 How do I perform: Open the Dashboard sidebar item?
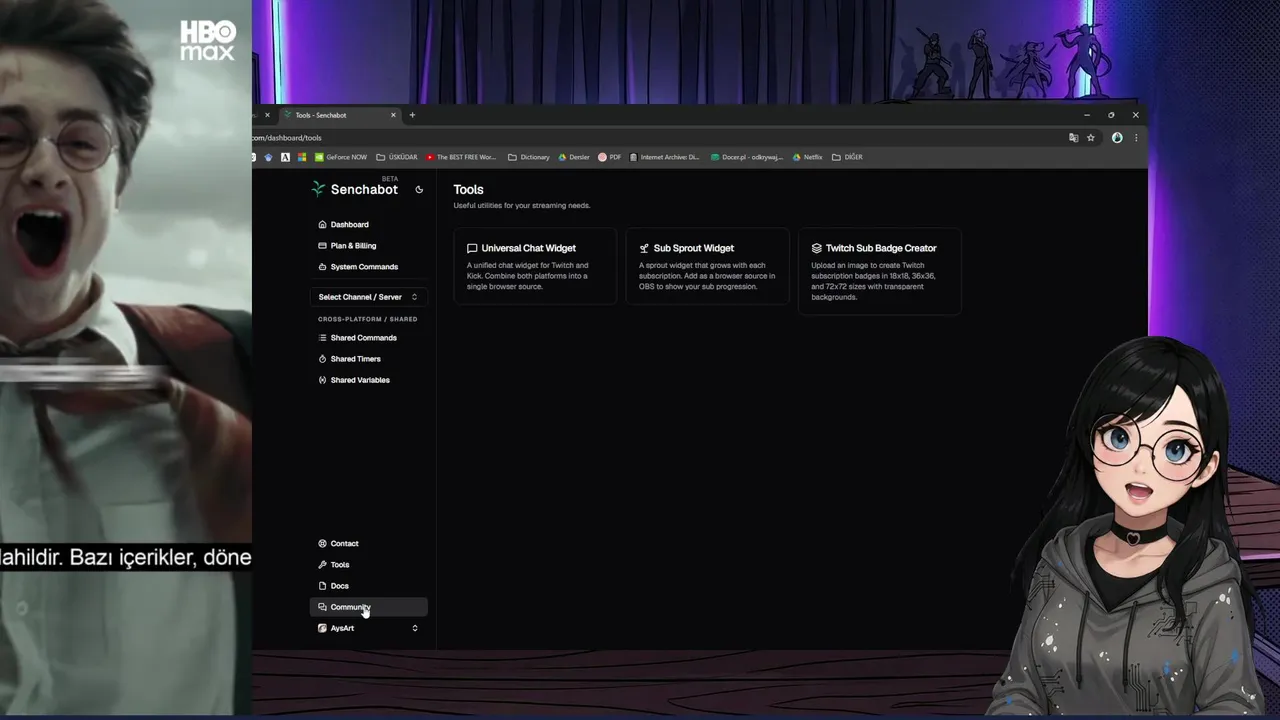[x=368, y=224]
